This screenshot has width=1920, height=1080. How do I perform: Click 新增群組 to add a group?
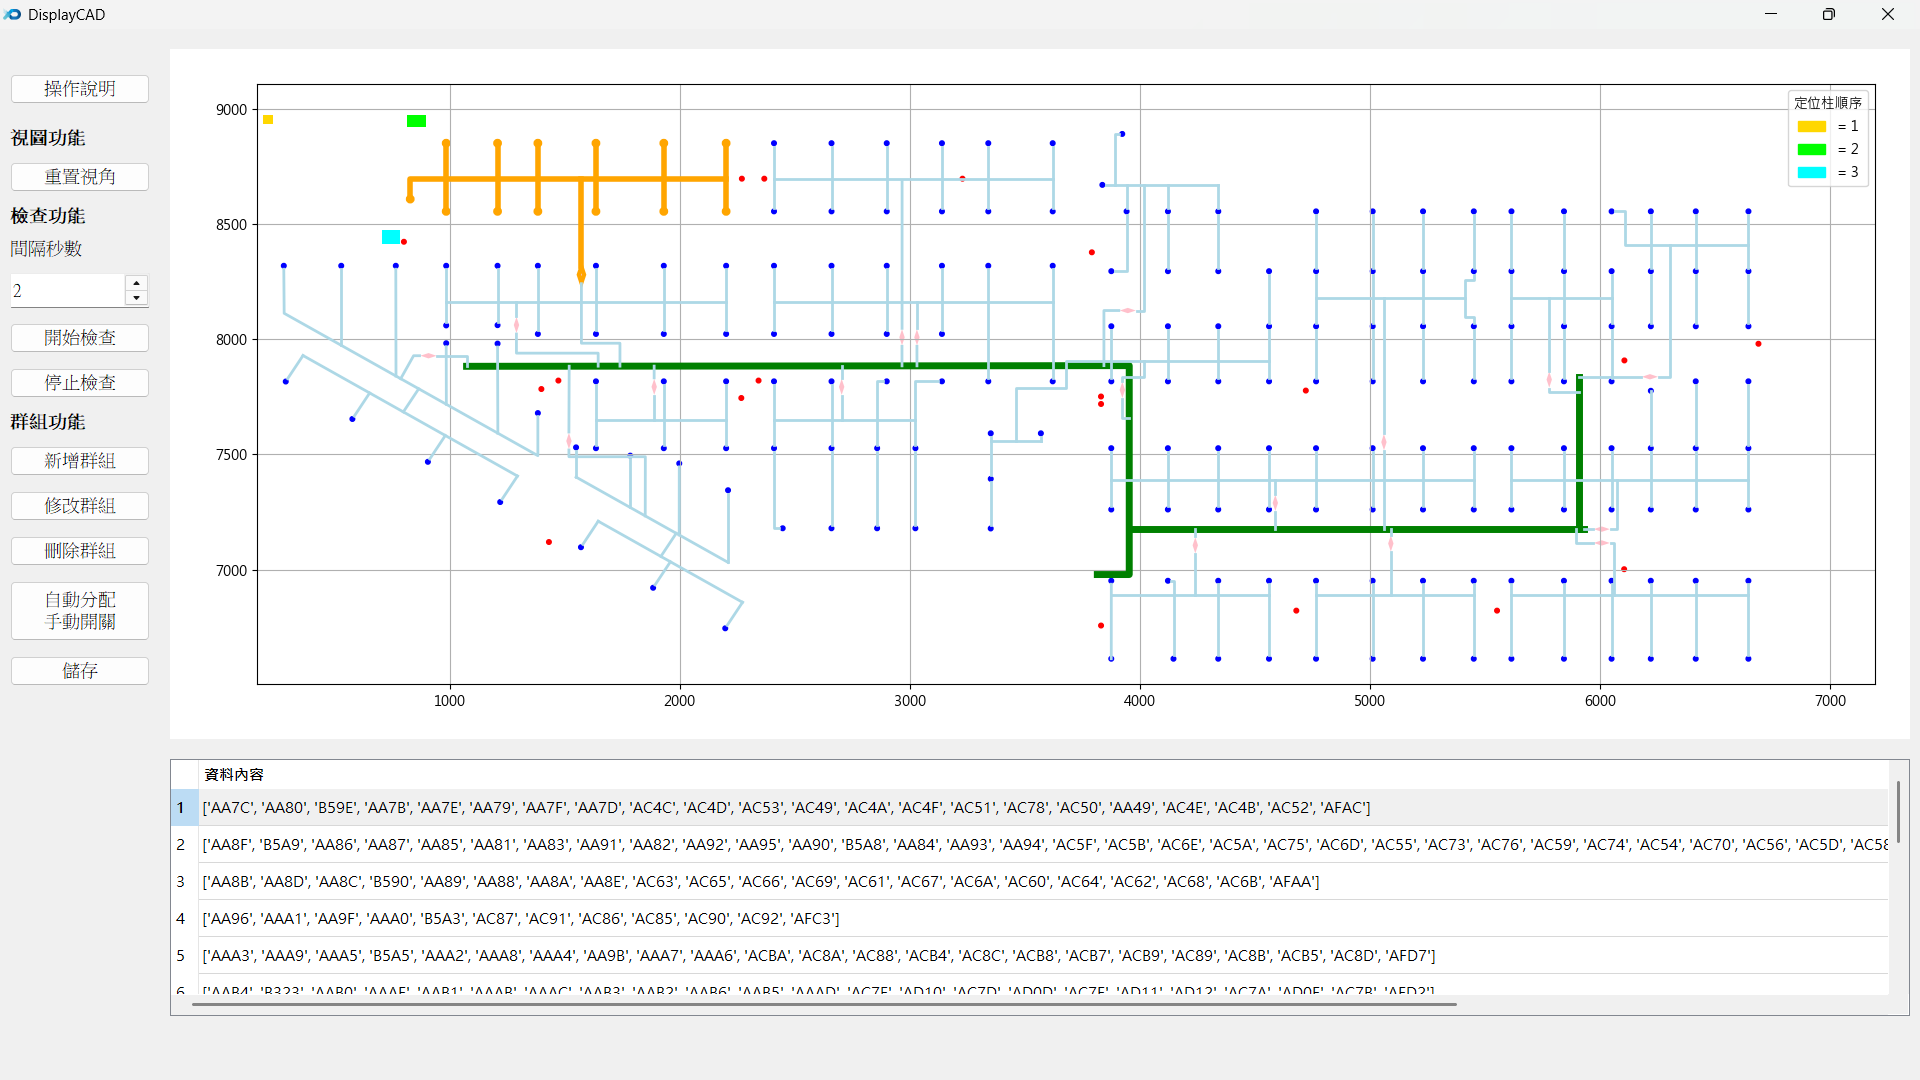click(80, 461)
